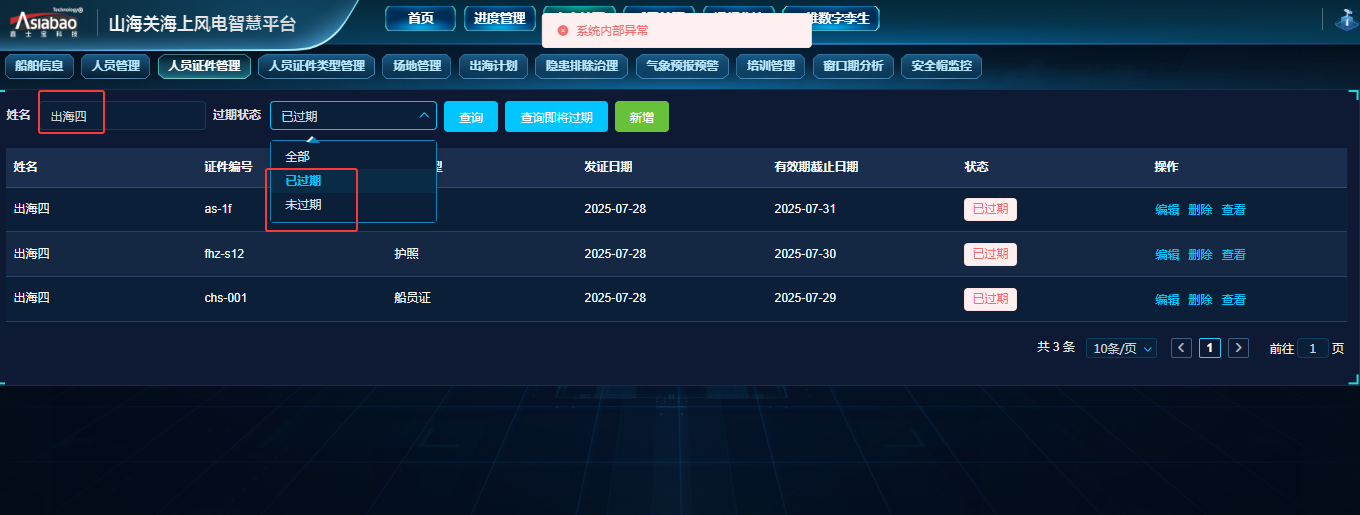The height and width of the screenshot is (515, 1360).
Task: Click the user avatar icon at top right
Action: (1345, 19)
